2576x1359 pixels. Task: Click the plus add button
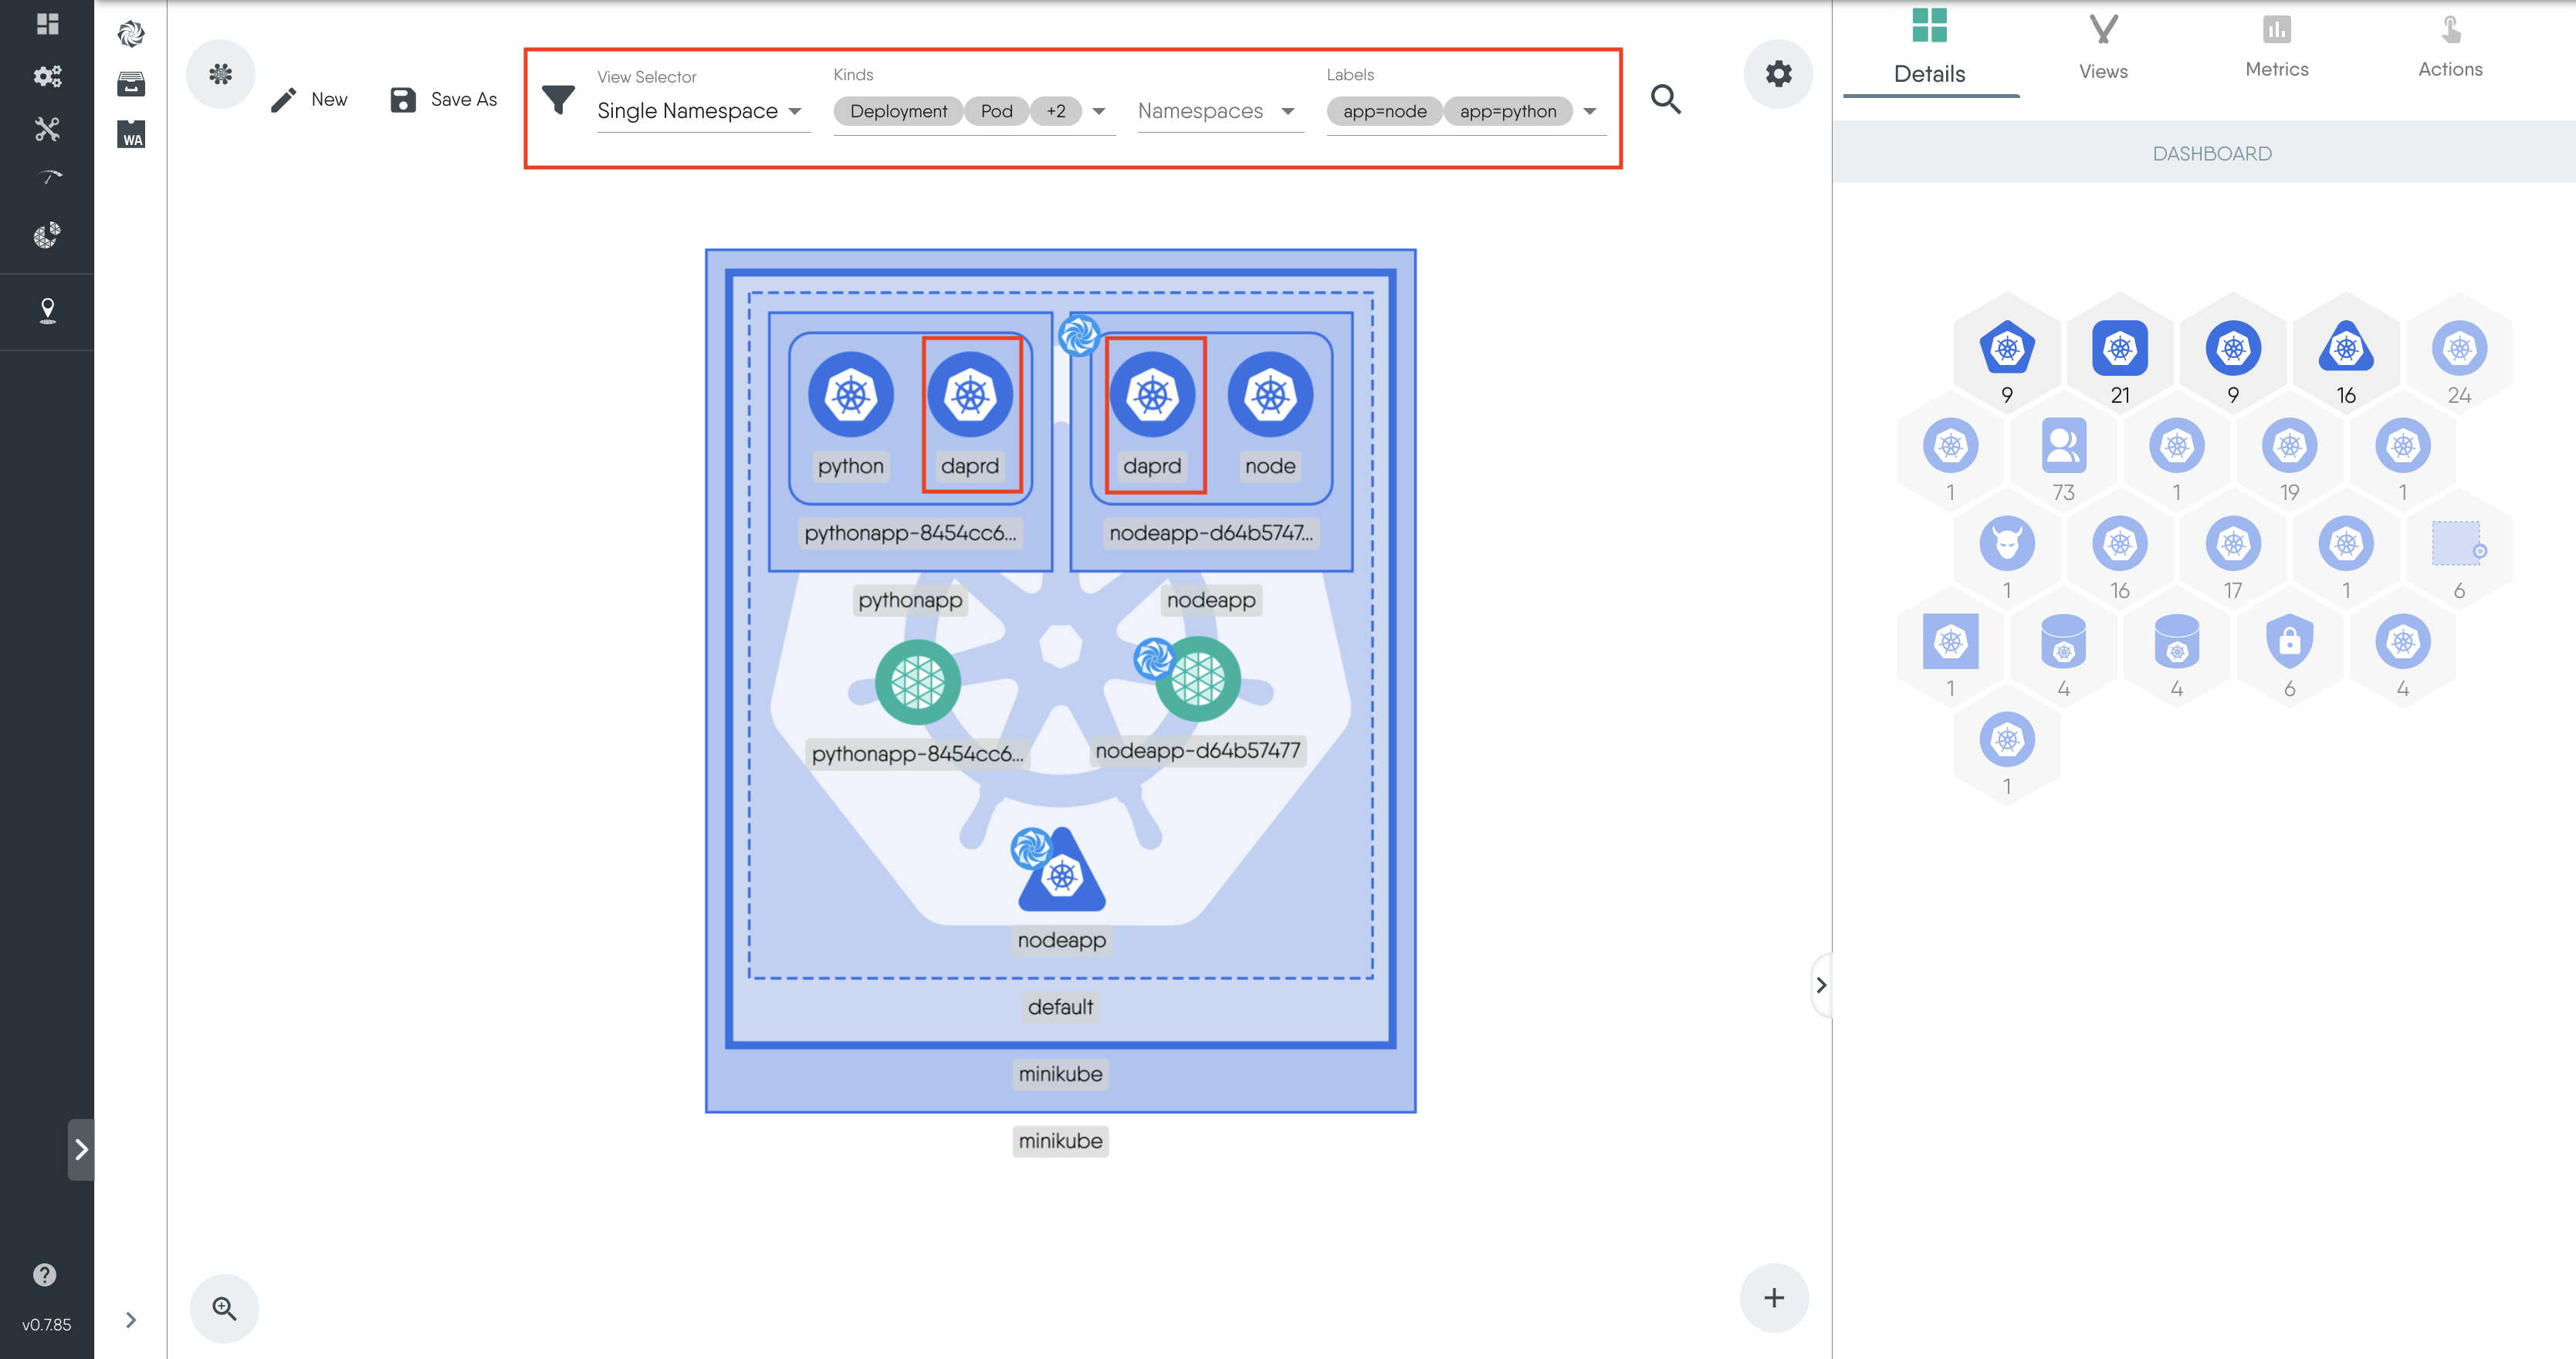click(1774, 1298)
